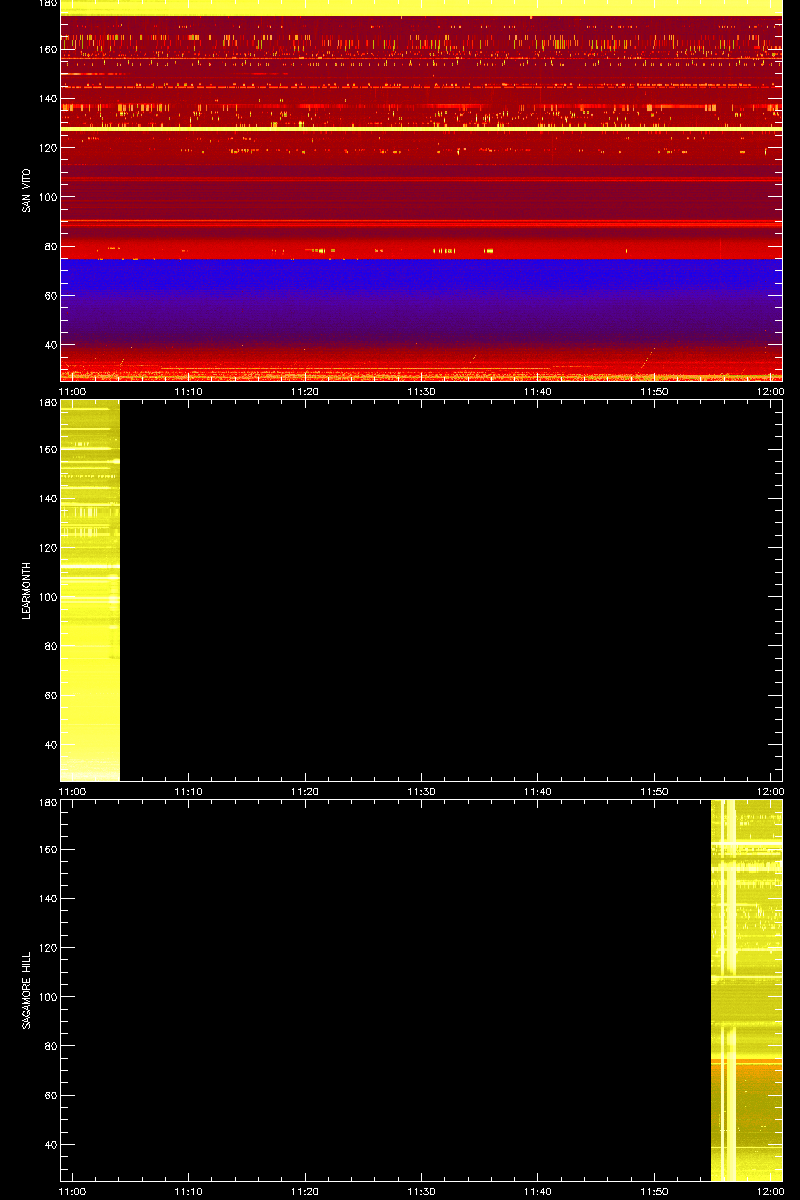
Task: Click the 120 frequency tick on Learmonth axis
Action: click(x=47, y=547)
